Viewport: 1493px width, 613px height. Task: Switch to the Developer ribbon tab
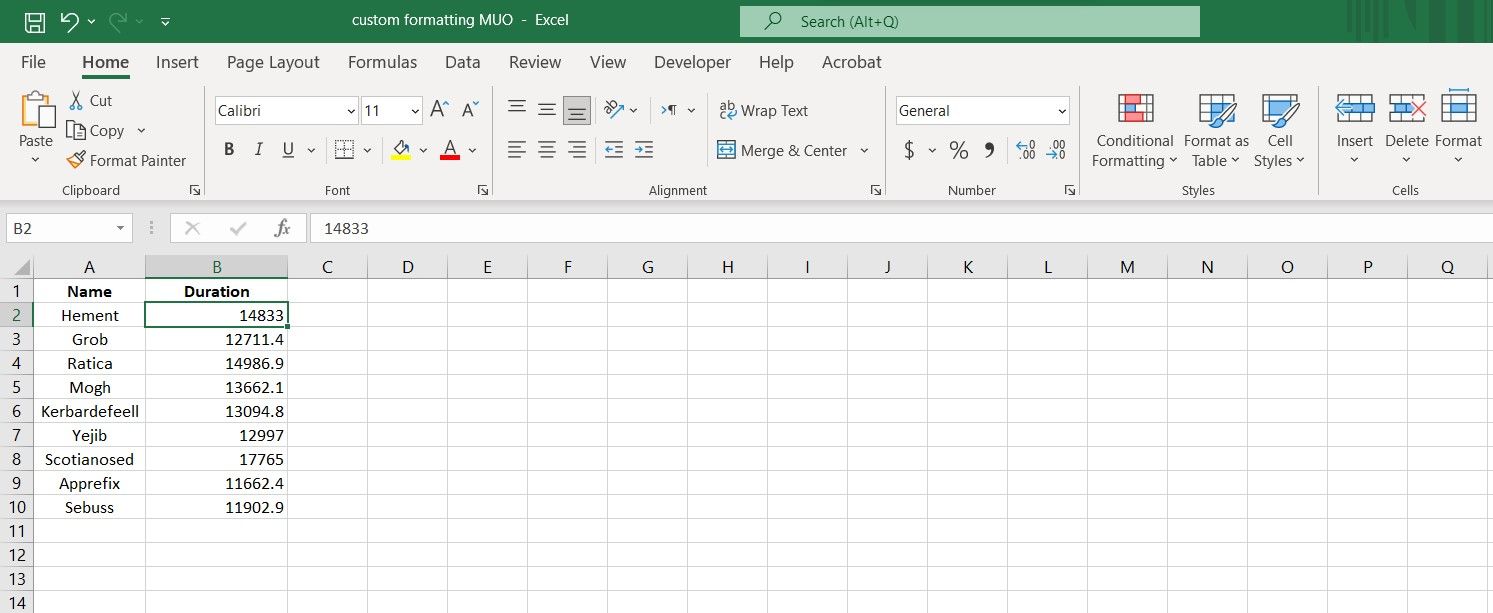coord(692,62)
